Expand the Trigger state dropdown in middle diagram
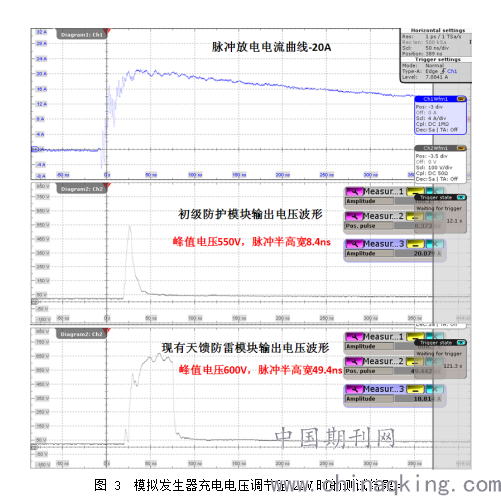The image size is (501, 496). (461, 198)
